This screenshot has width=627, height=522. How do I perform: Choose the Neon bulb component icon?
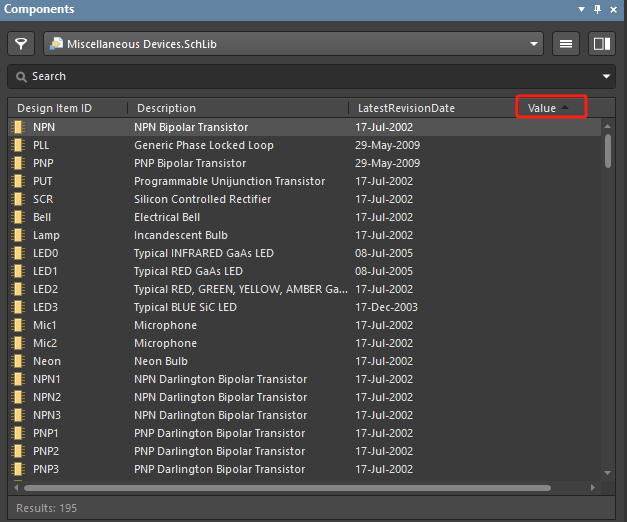point(17,361)
